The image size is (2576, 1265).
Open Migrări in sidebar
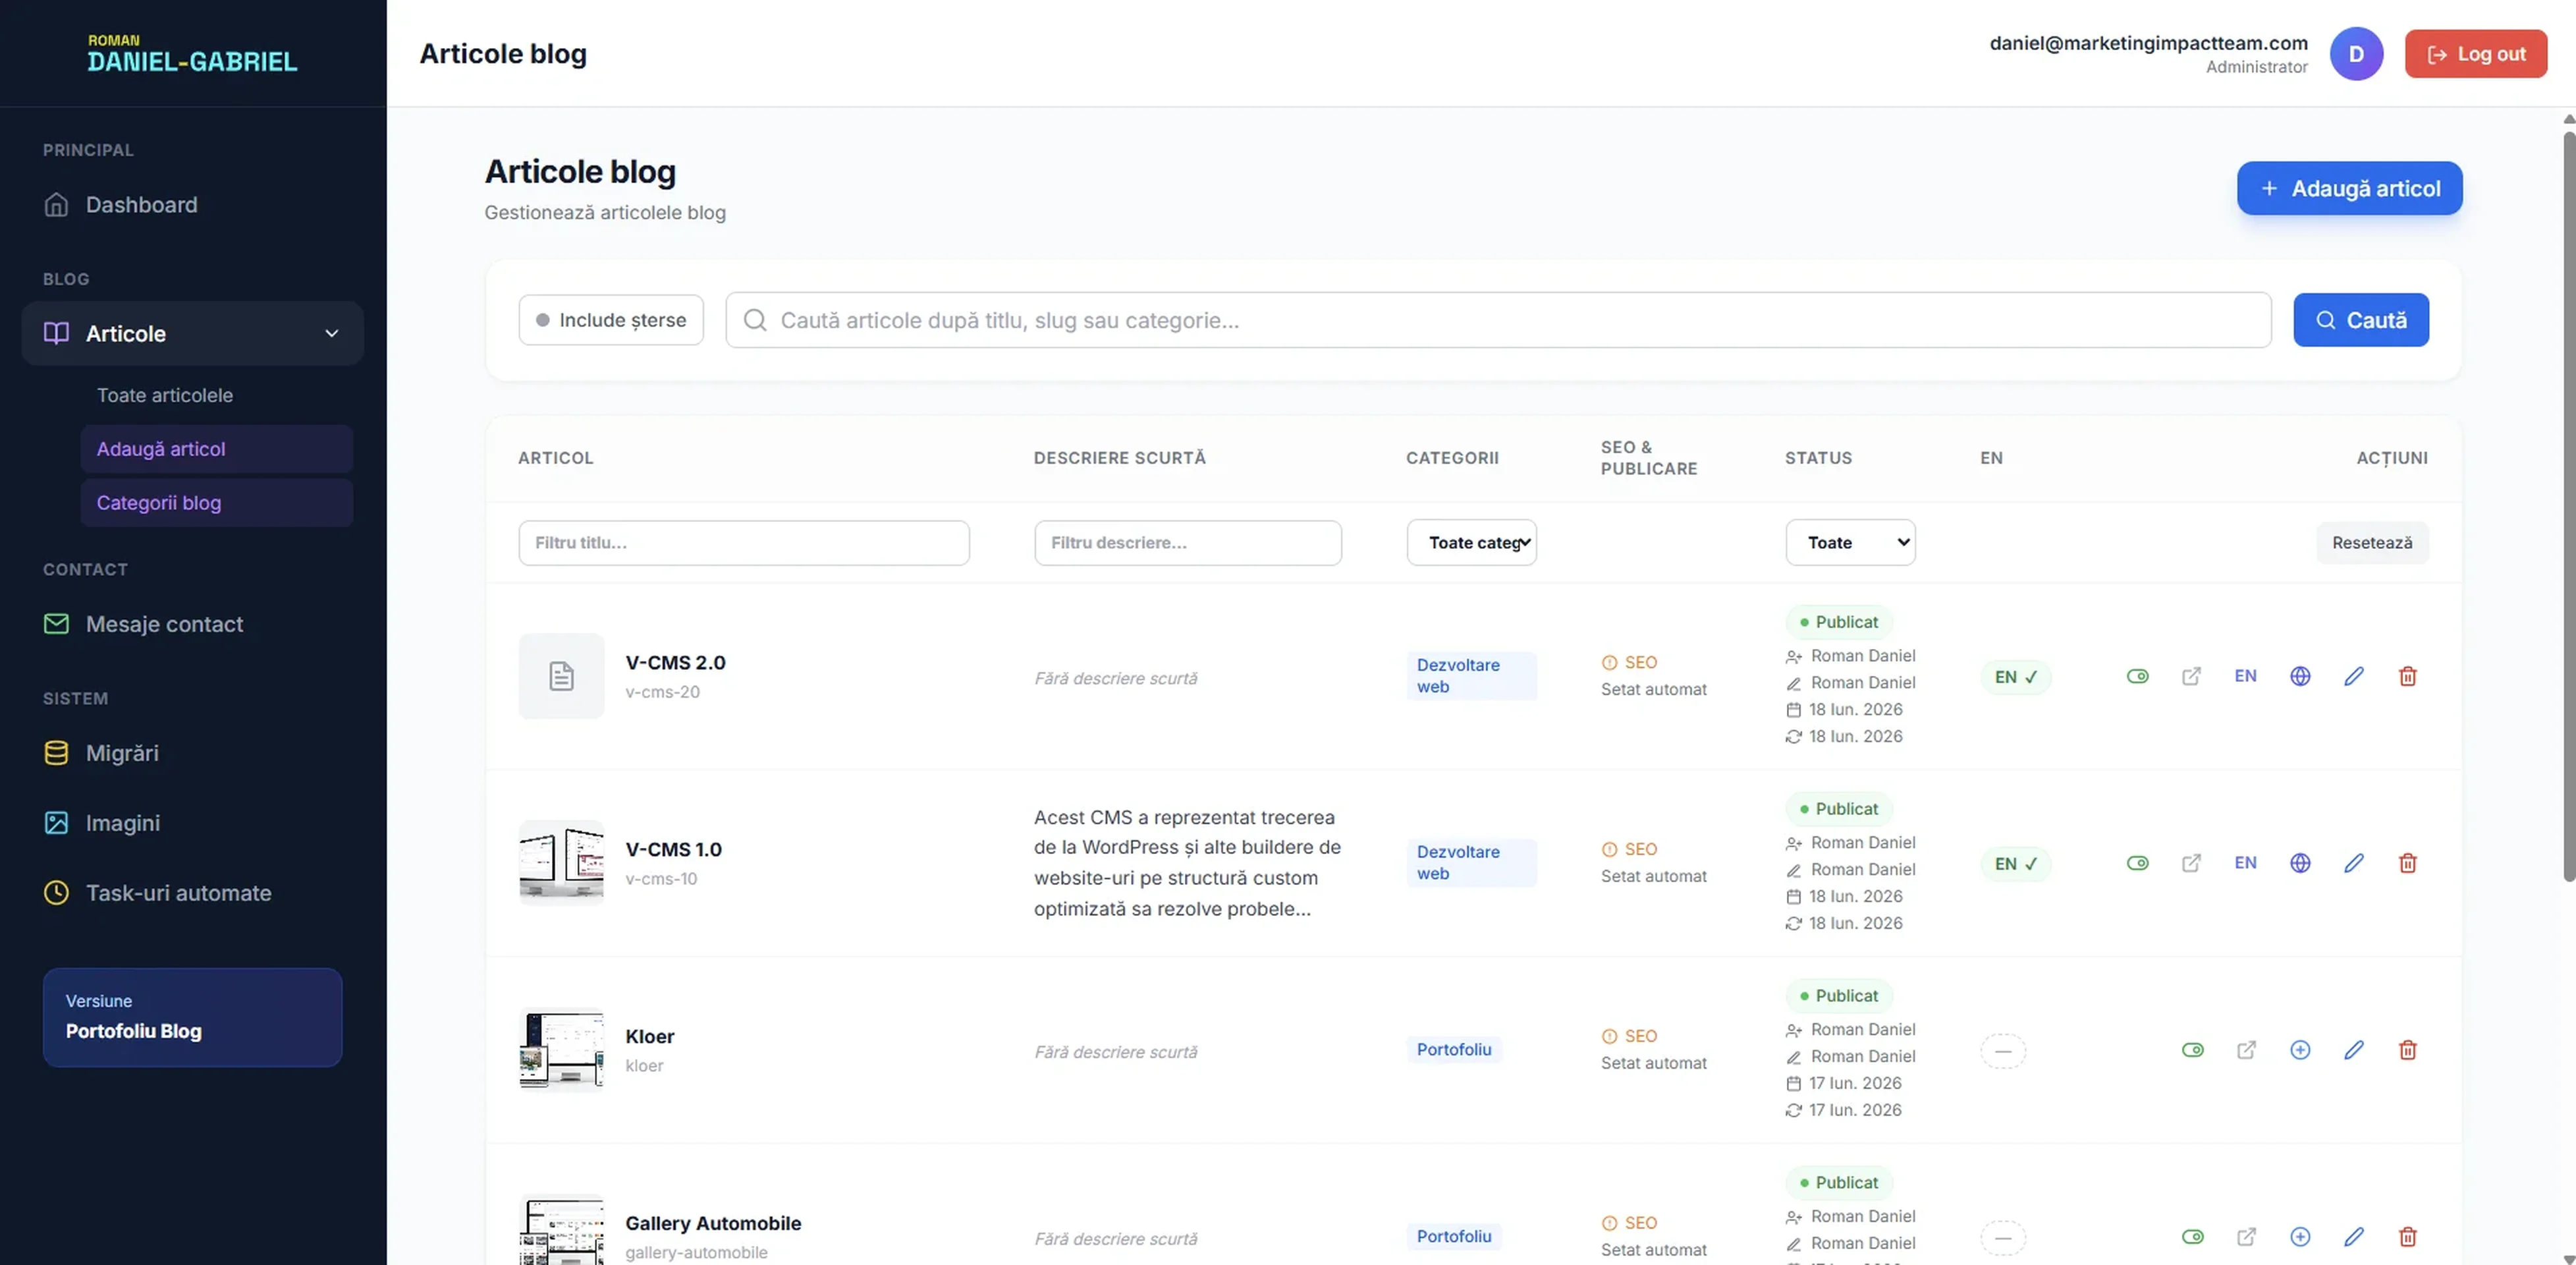click(192, 753)
